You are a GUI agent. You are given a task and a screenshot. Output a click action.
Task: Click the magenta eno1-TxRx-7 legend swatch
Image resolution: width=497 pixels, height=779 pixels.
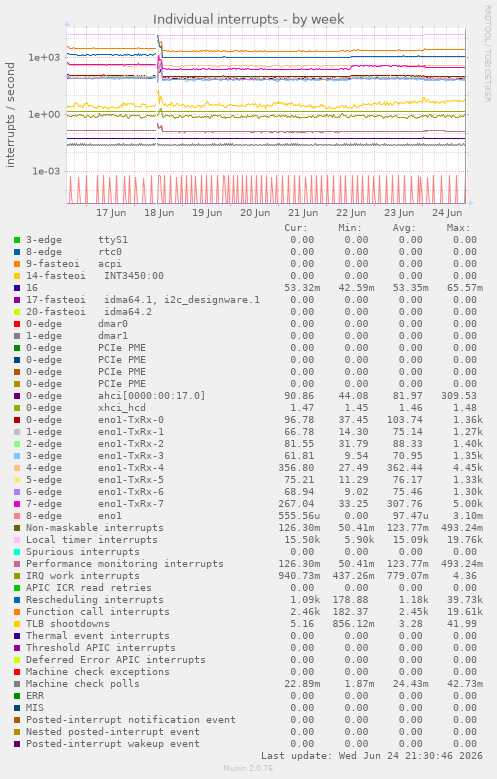17,504
